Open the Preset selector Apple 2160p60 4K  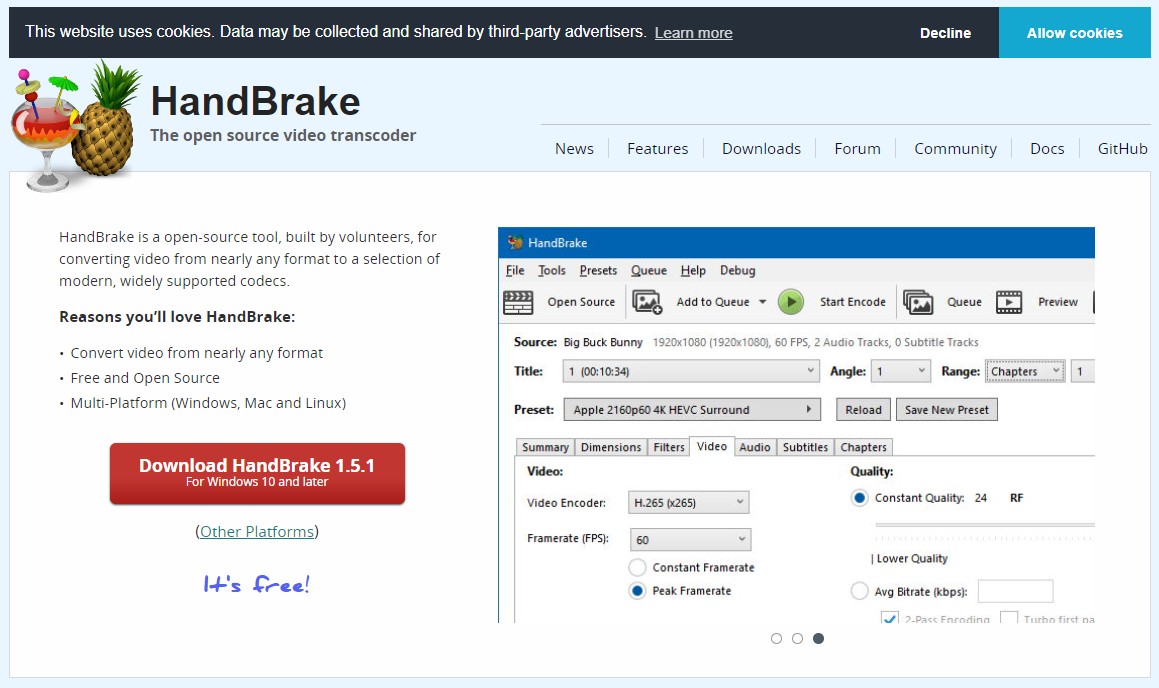pos(692,409)
